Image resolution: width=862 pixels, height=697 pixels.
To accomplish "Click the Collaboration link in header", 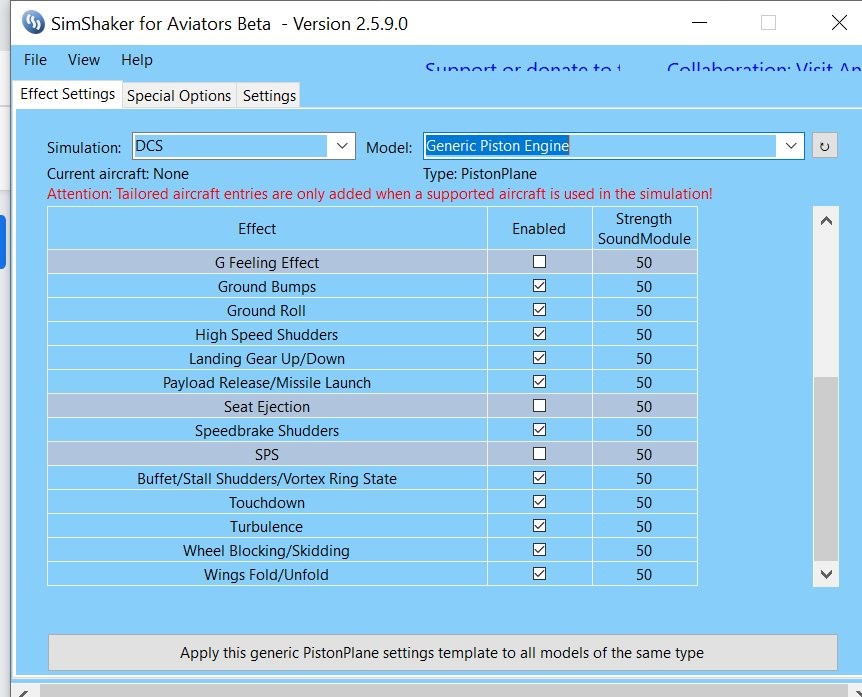I will pyautogui.click(x=764, y=68).
